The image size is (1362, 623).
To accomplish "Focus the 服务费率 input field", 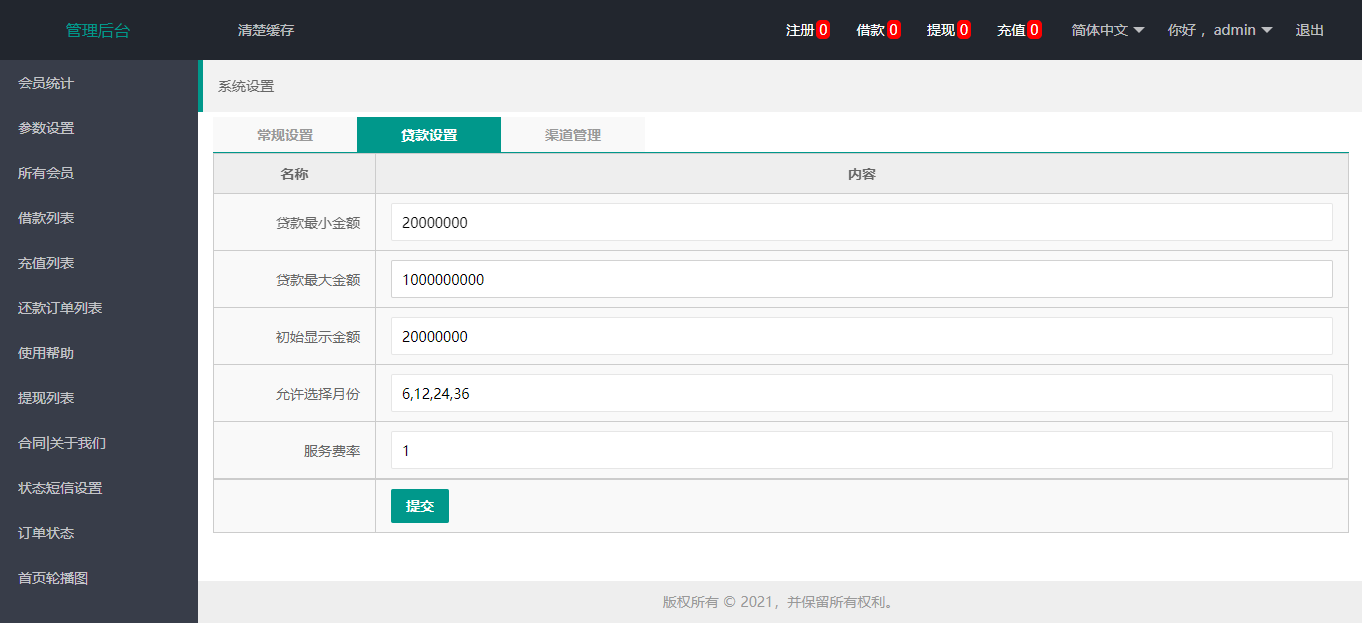I will (862, 450).
